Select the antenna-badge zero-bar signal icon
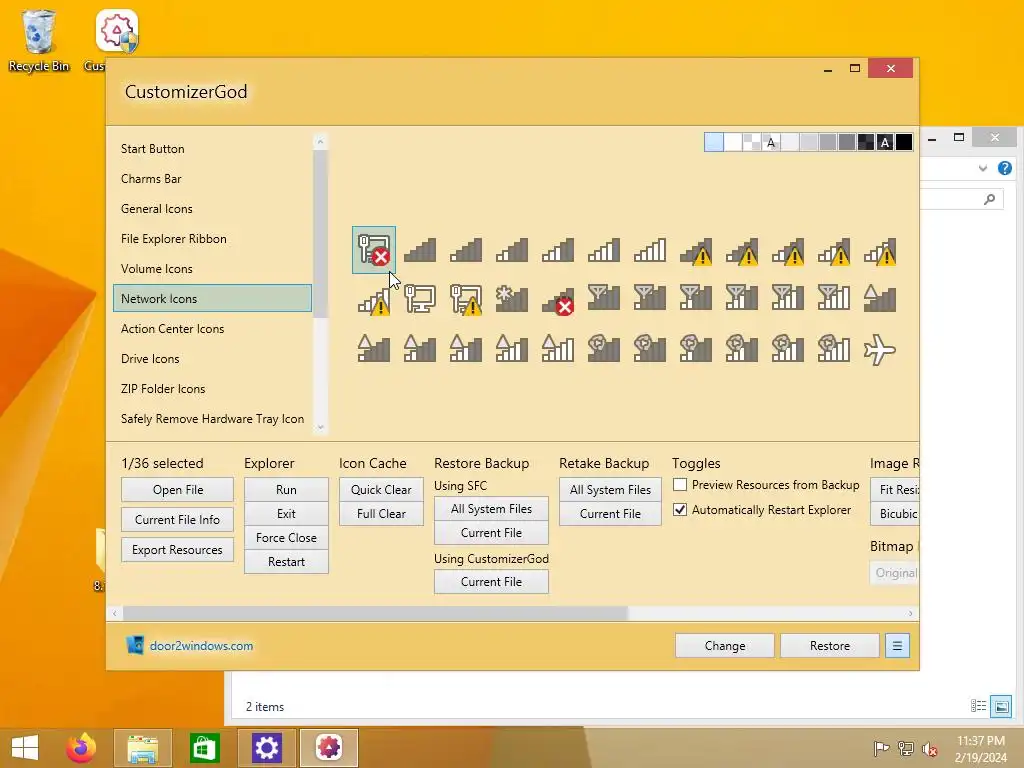This screenshot has height=768, width=1024. click(x=603, y=297)
